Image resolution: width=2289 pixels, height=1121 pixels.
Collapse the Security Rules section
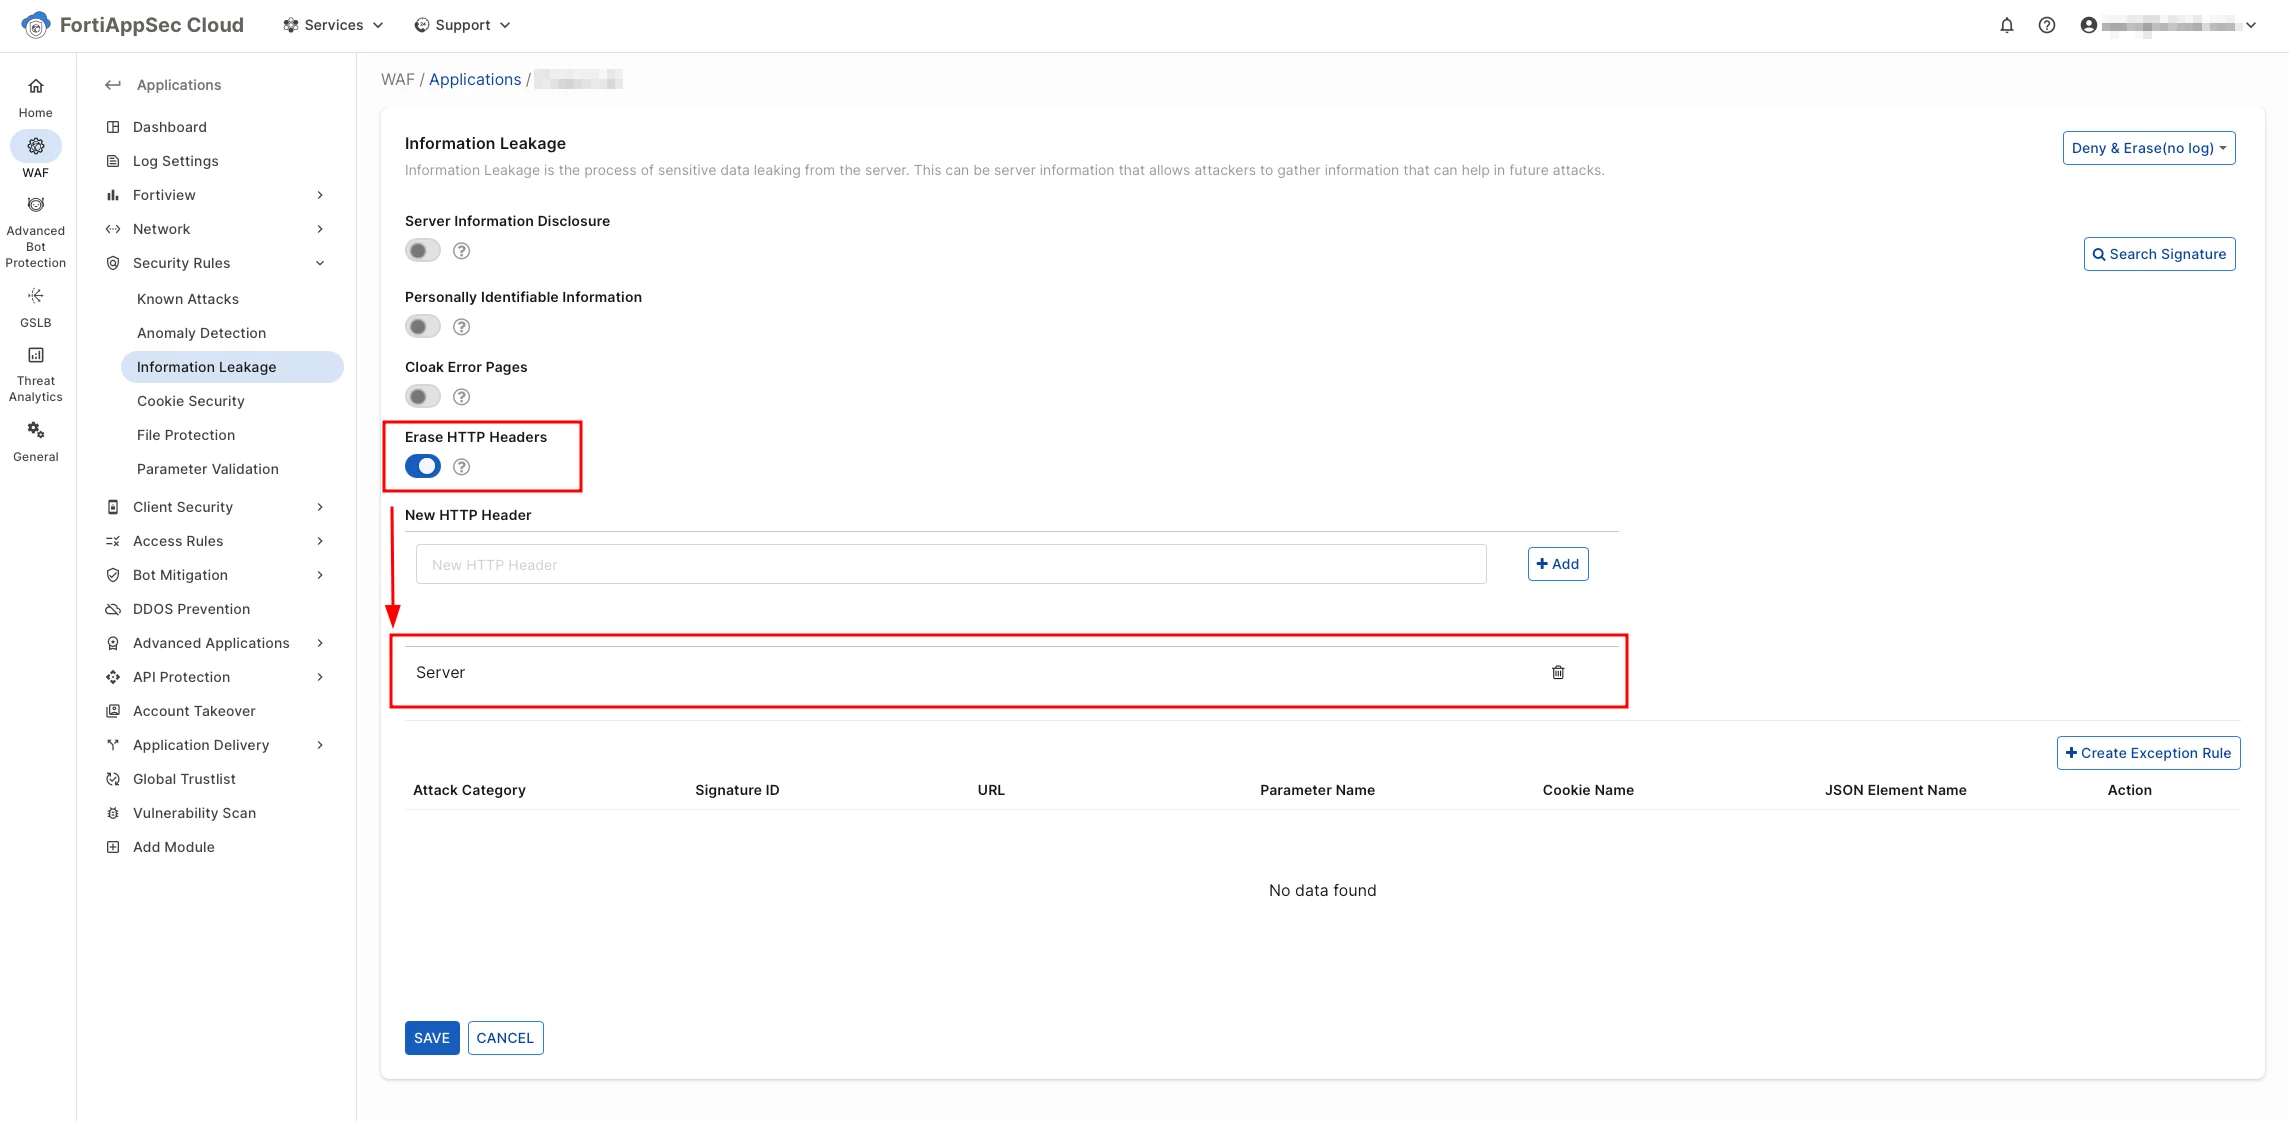(217, 263)
